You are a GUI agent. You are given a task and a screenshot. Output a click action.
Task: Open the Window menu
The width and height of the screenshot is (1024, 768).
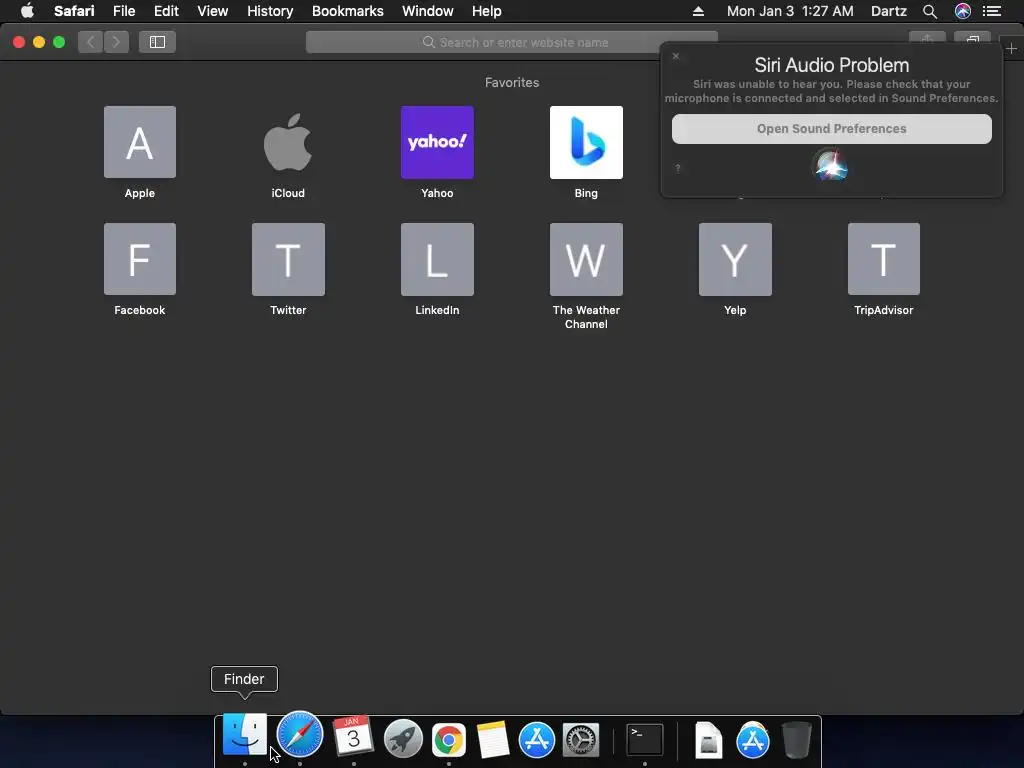pos(428,11)
